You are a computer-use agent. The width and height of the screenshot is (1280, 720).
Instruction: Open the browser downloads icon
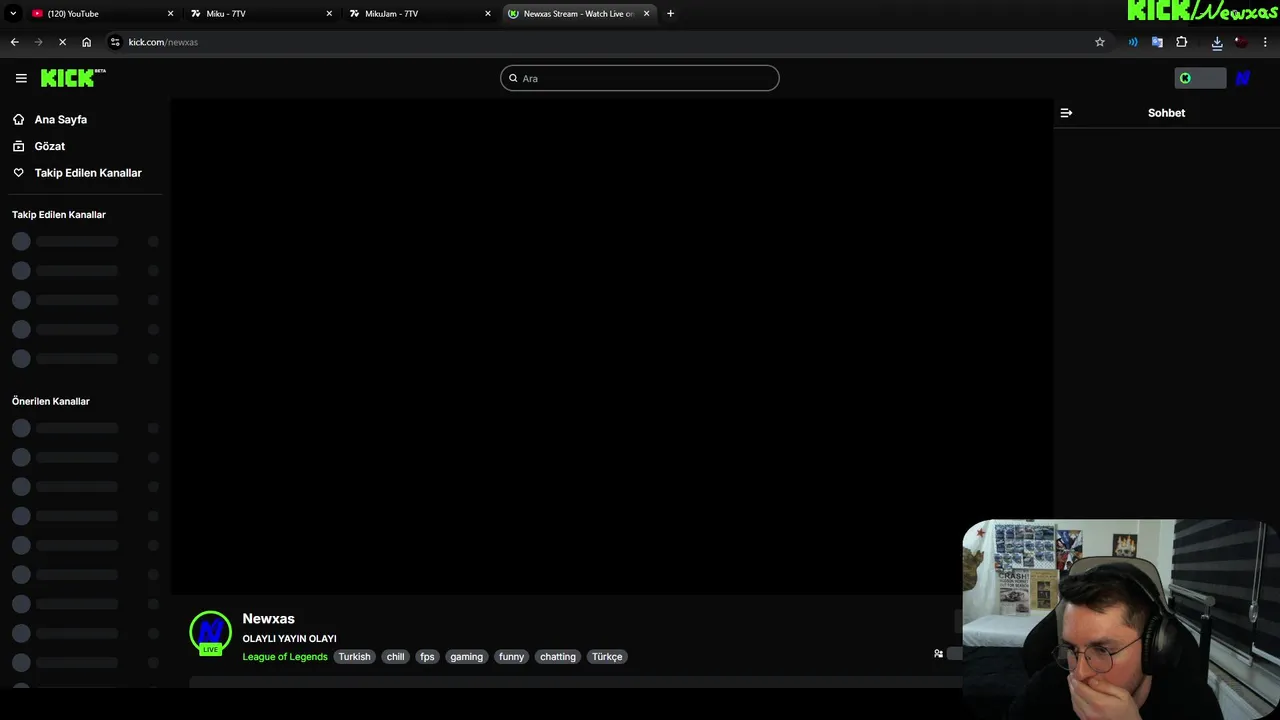(1217, 42)
